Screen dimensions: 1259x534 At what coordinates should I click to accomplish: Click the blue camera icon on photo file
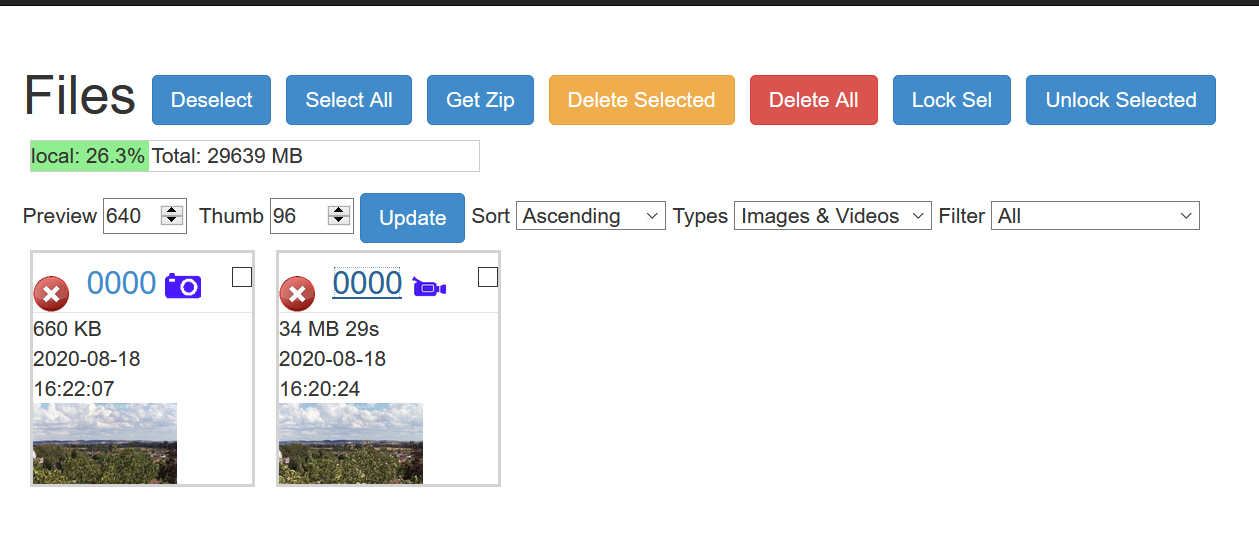[183, 286]
